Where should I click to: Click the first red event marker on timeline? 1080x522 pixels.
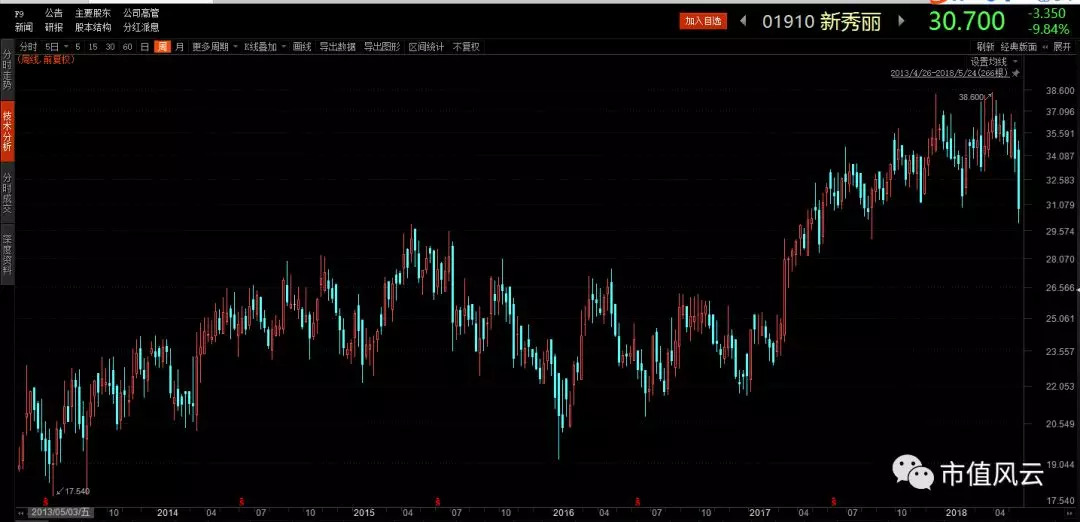click(x=45, y=499)
